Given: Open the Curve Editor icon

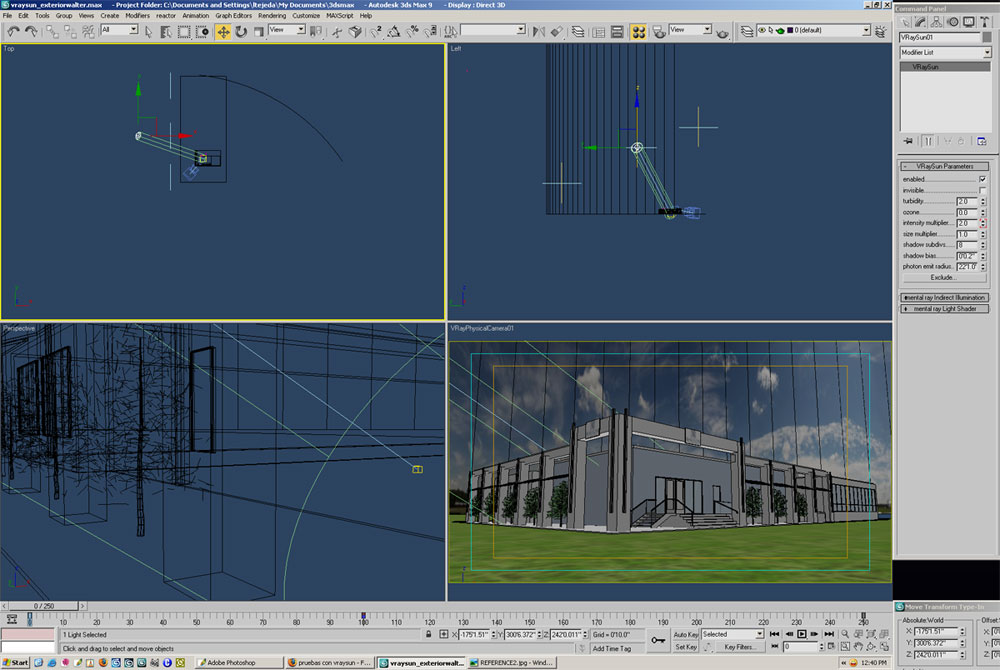Looking at the screenshot, I should [x=599, y=31].
